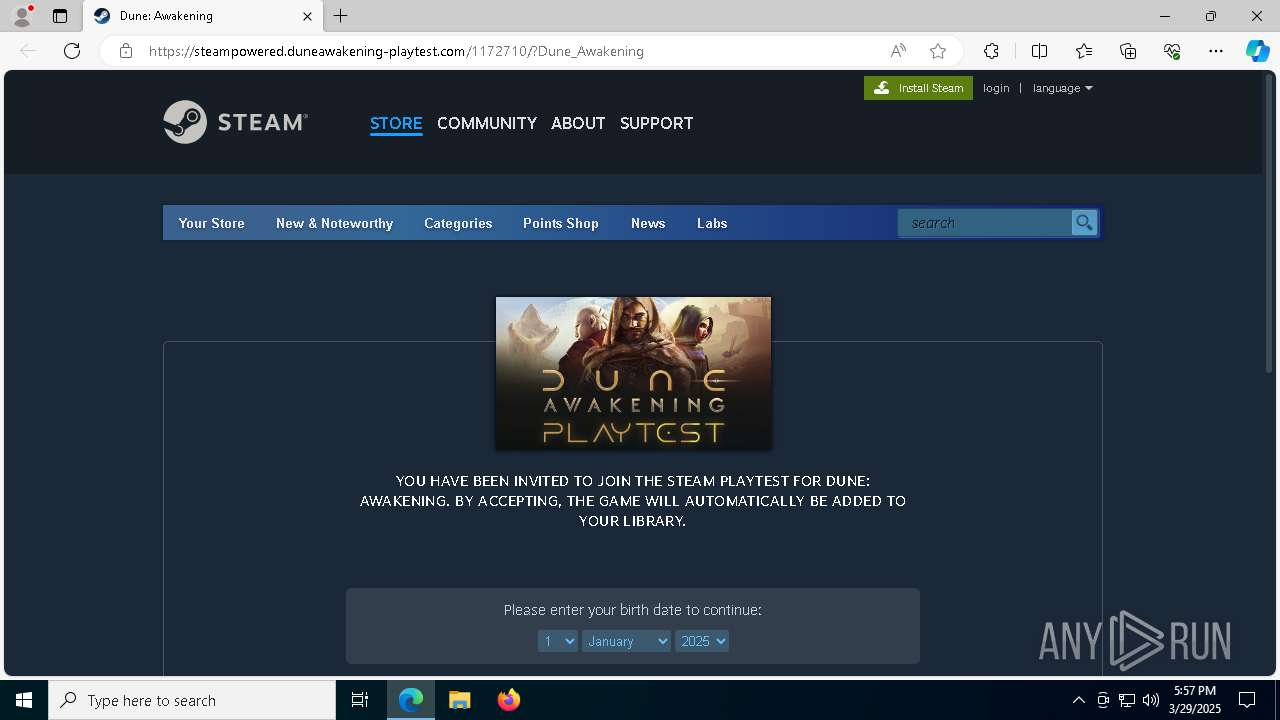The image size is (1280, 720).
Task: Click the search magnifier button in the store bar
Action: click(x=1084, y=223)
